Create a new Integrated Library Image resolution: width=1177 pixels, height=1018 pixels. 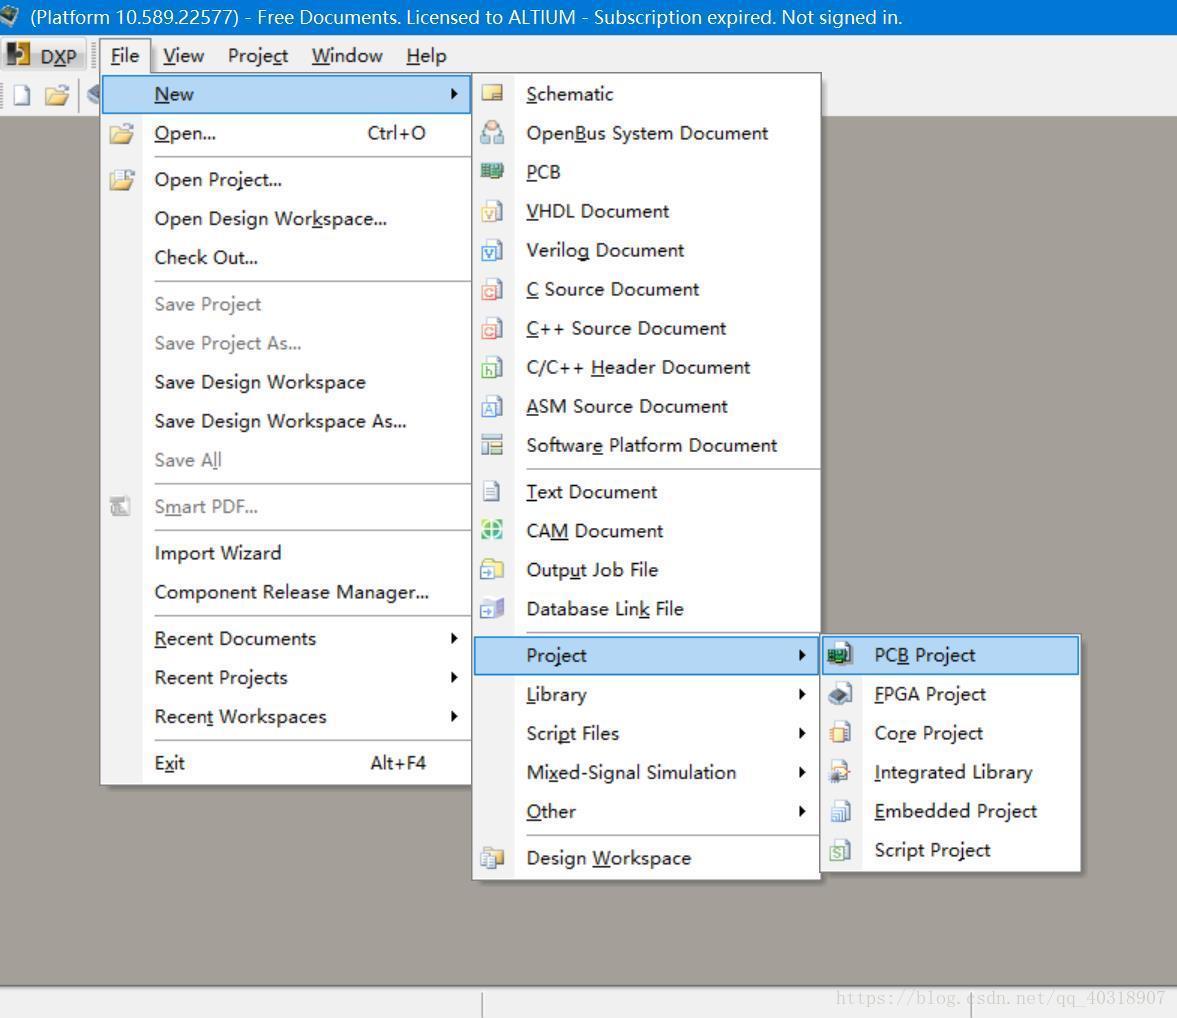[x=951, y=773]
